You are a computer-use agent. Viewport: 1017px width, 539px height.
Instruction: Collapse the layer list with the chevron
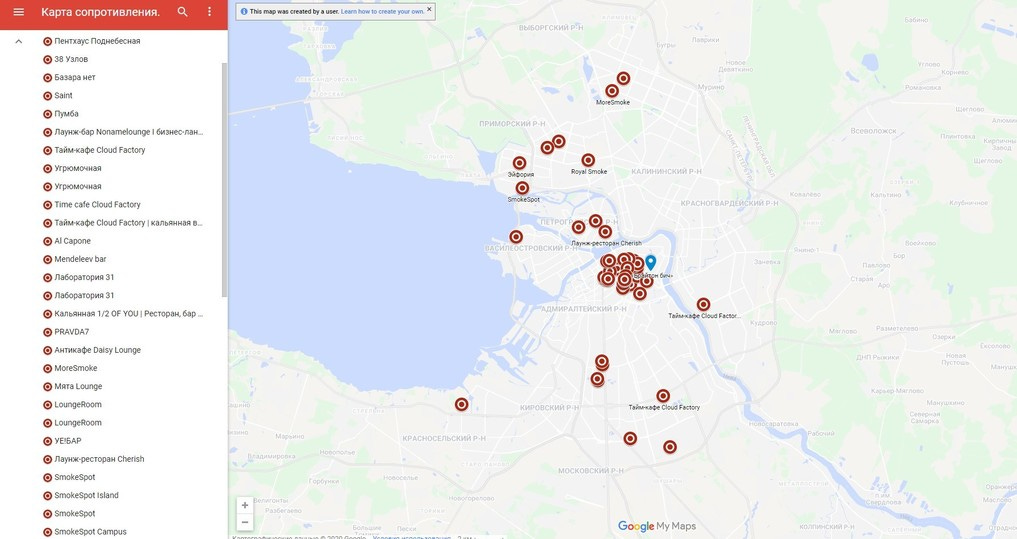[19, 41]
